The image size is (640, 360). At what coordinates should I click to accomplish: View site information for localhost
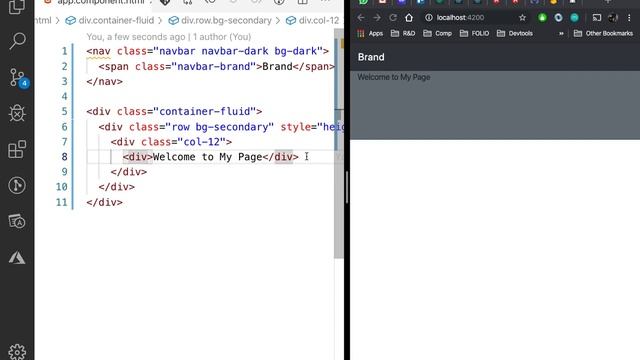pyautogui.click(x=429, y=18)
